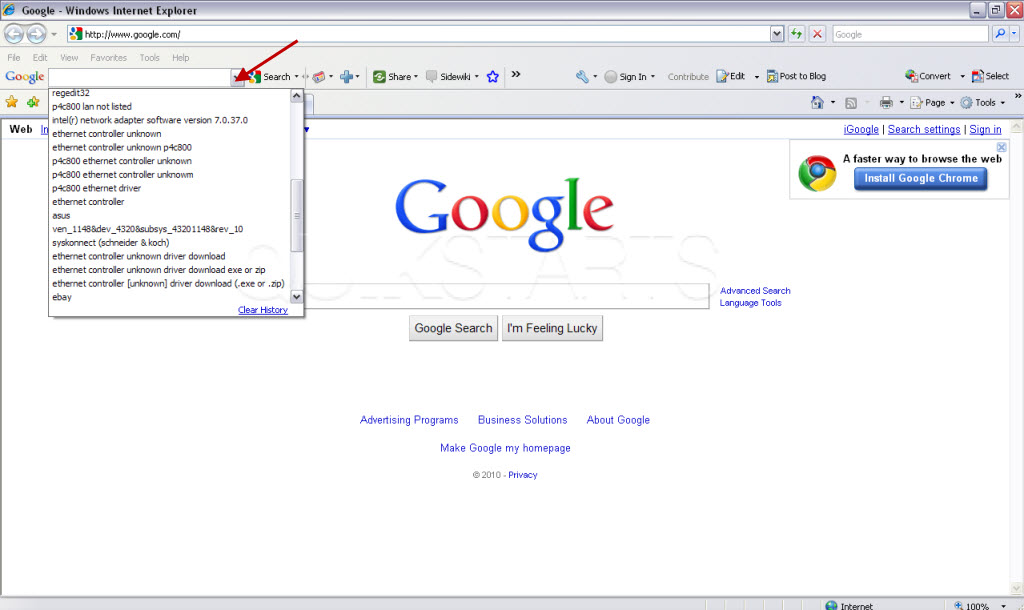The height and width of the screenshot is (610, 1024).
Task: Click Sign In on Google Toolbar
Action: coord(628,76)
